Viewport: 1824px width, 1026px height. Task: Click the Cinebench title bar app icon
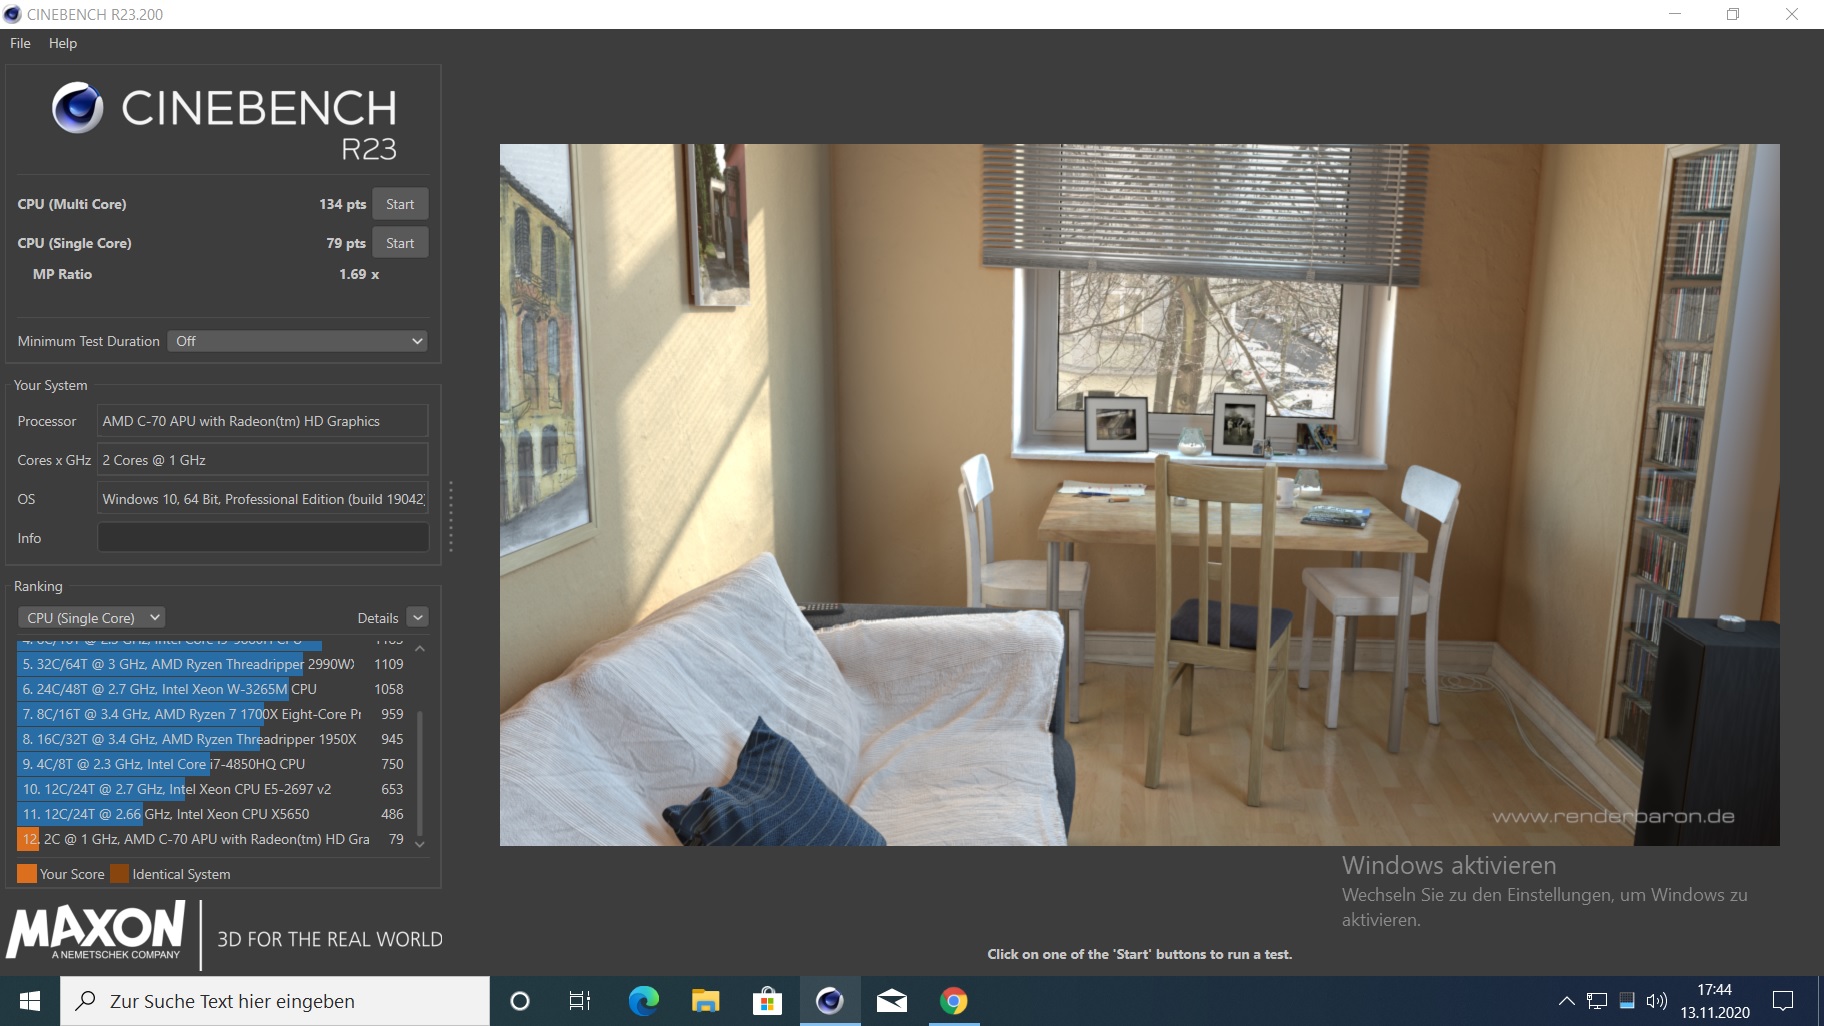click(12, 14)
